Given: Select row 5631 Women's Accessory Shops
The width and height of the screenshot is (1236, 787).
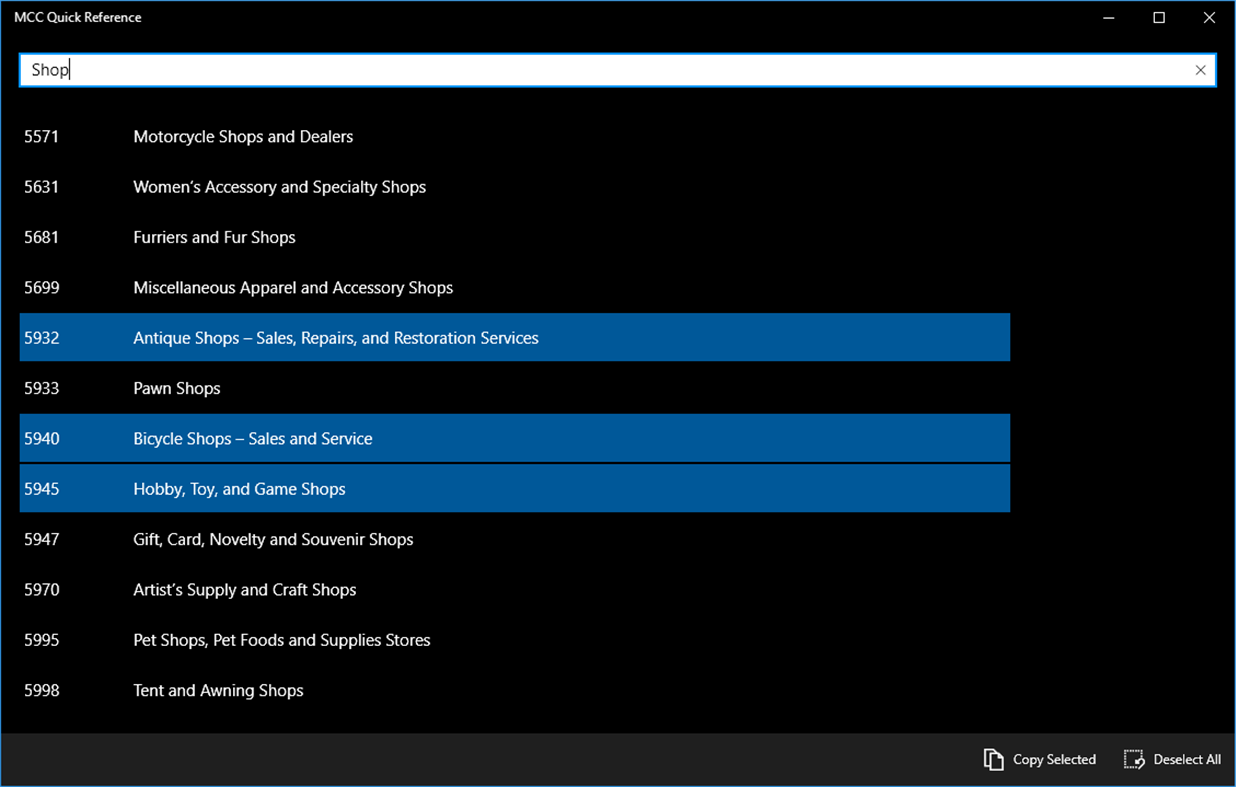Looking at the screenshot, I should pos(400,186).
